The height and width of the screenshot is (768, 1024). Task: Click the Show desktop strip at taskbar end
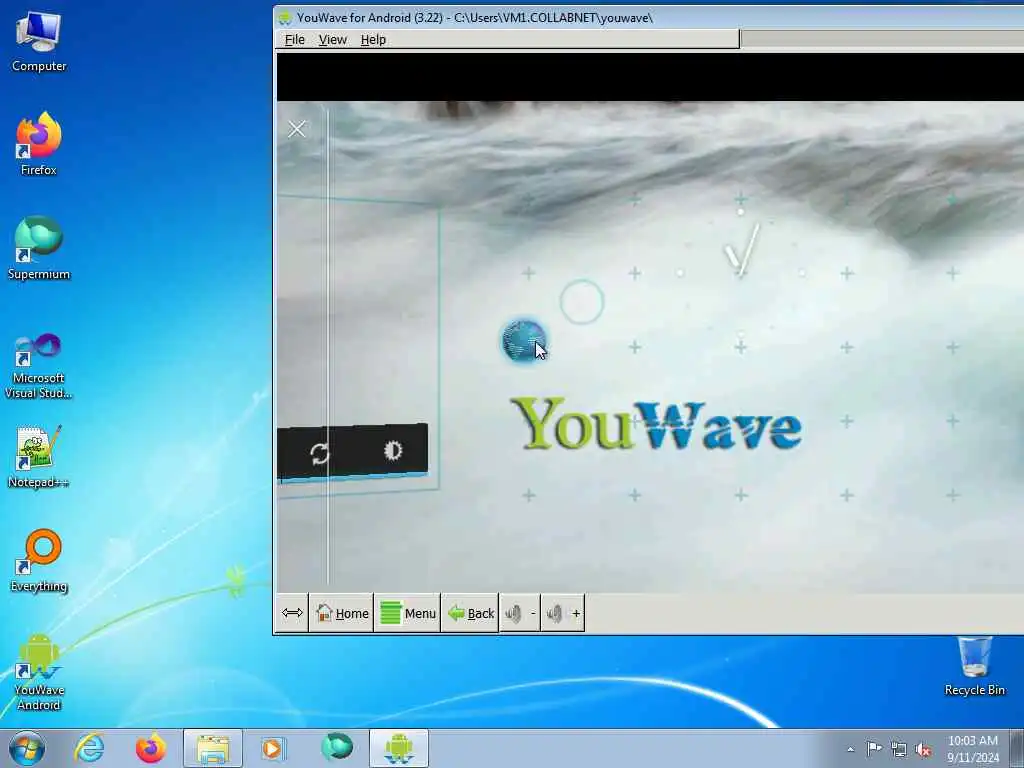click(1017, 748)
